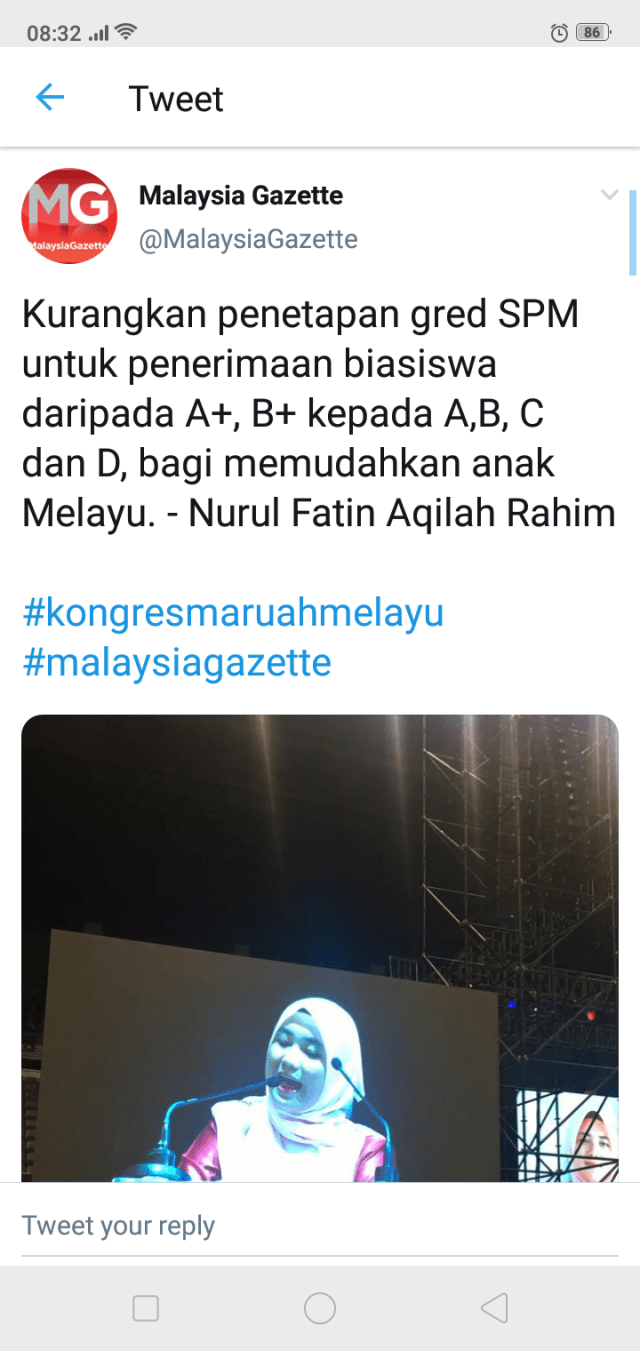This screenshot has height=1351, width=640.
Task: Tap the Tweet your reply field
Action: tap(320, 1226)
